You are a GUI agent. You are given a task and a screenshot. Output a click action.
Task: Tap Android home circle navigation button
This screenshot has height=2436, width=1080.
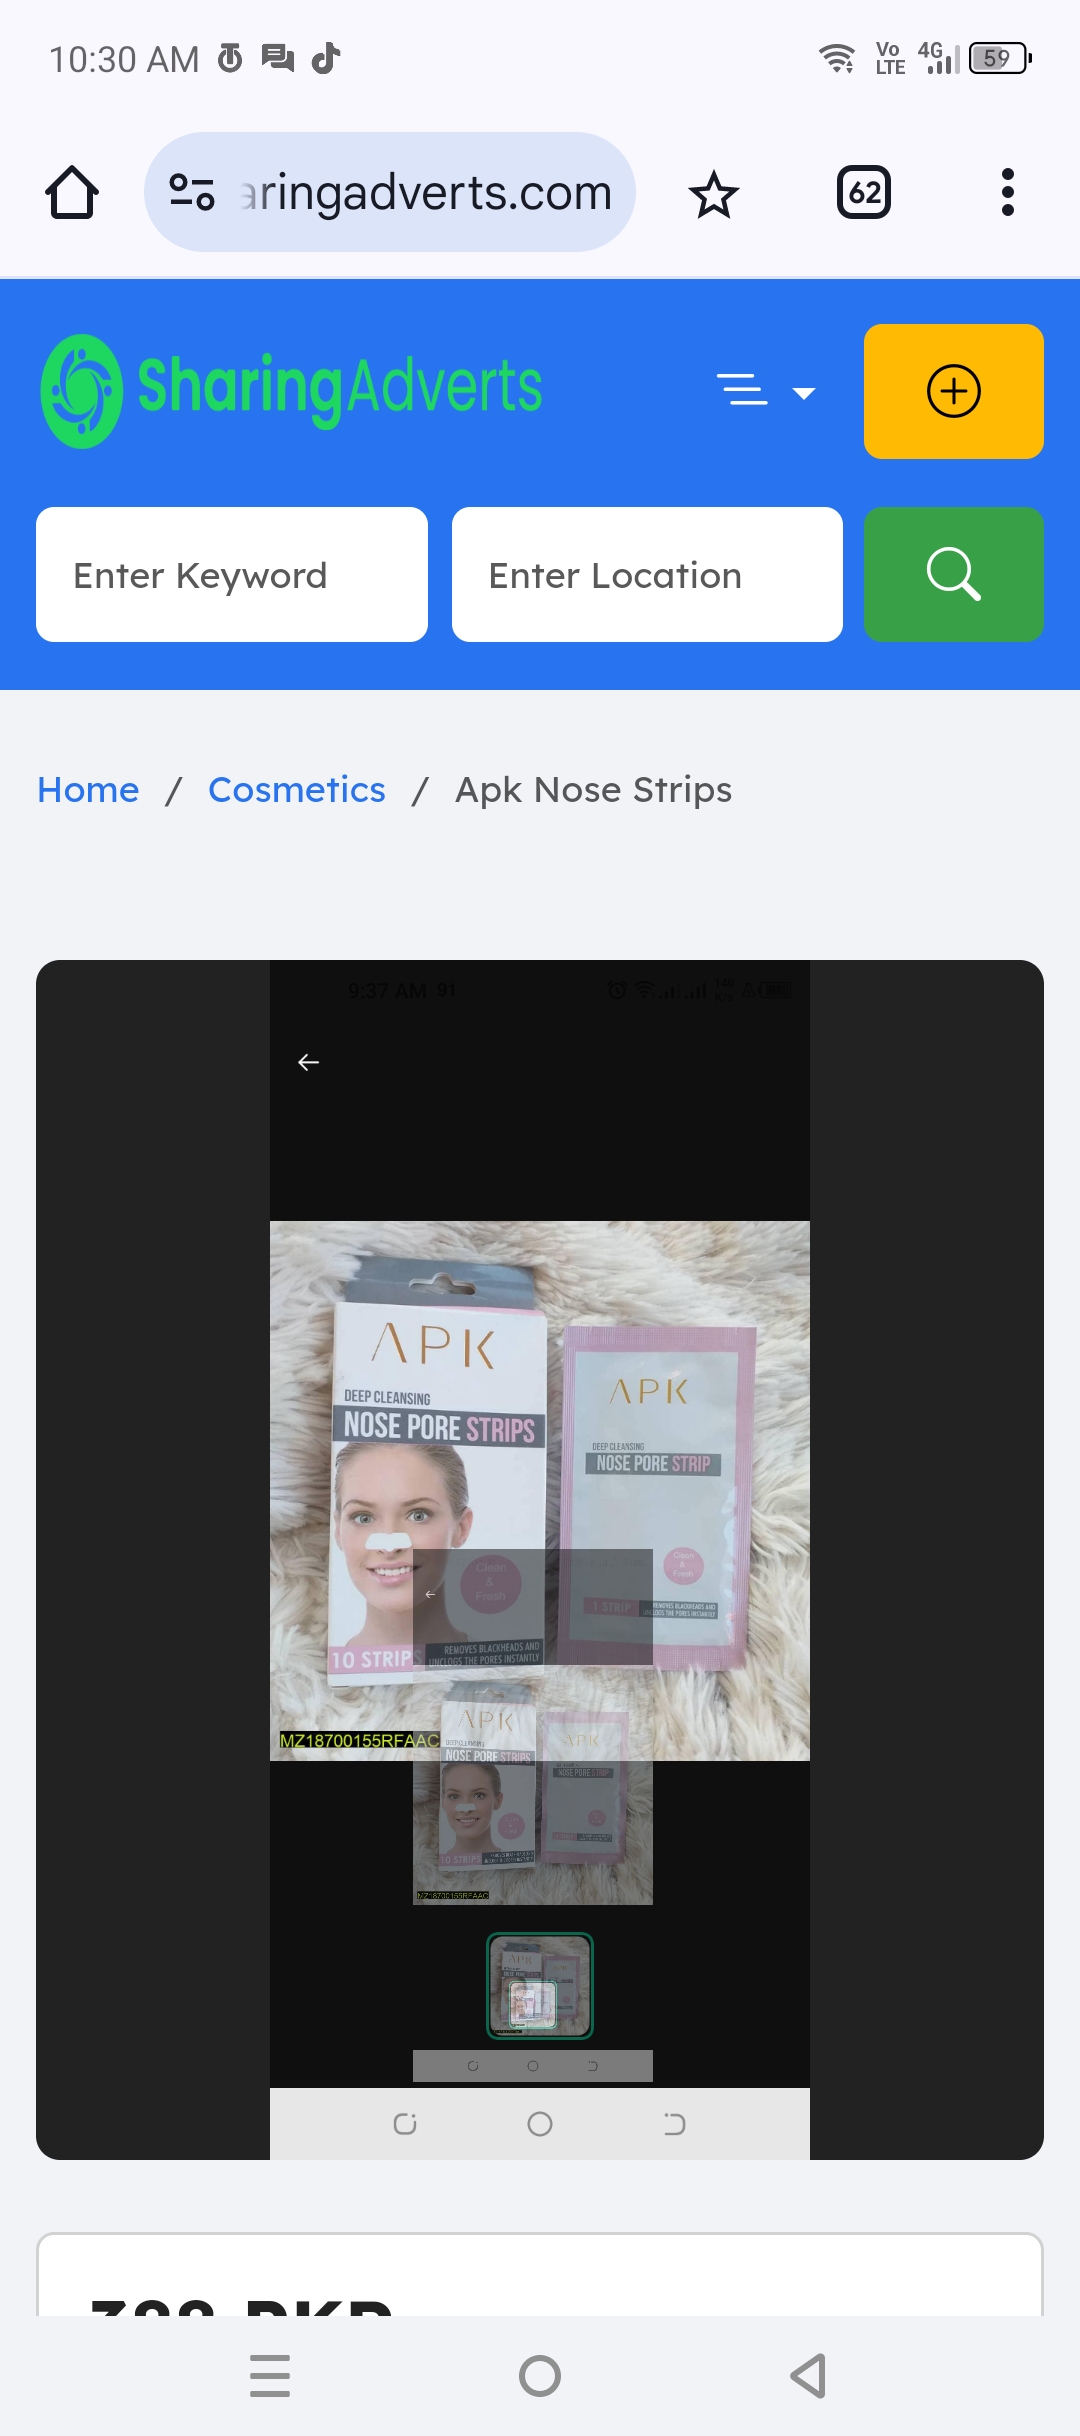click(x=540, y=2376)
